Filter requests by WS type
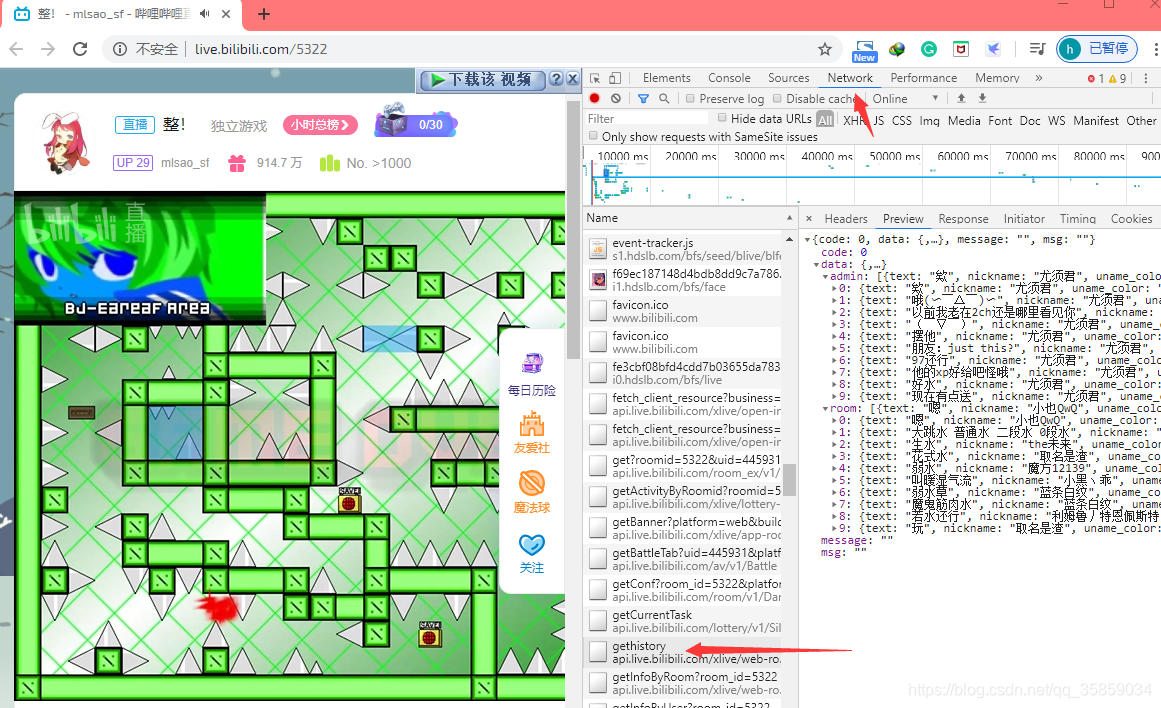This screenshot has width=1161, height=708. [x=1056, y=120]
